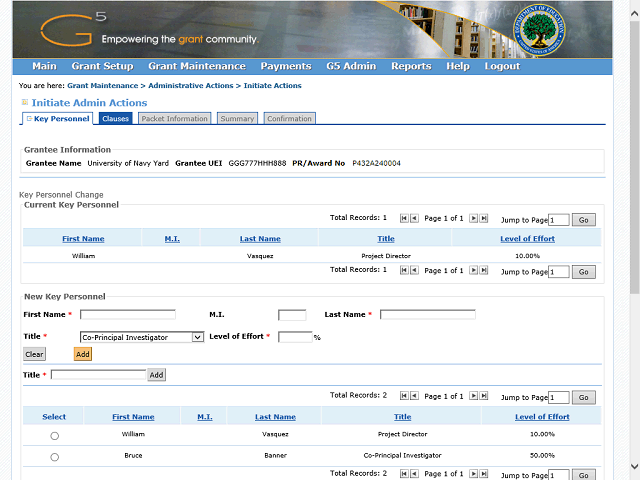Viewport: 640px width, 480px height.
Task: Switch to the Clauses tab
Action: [116, 118]
